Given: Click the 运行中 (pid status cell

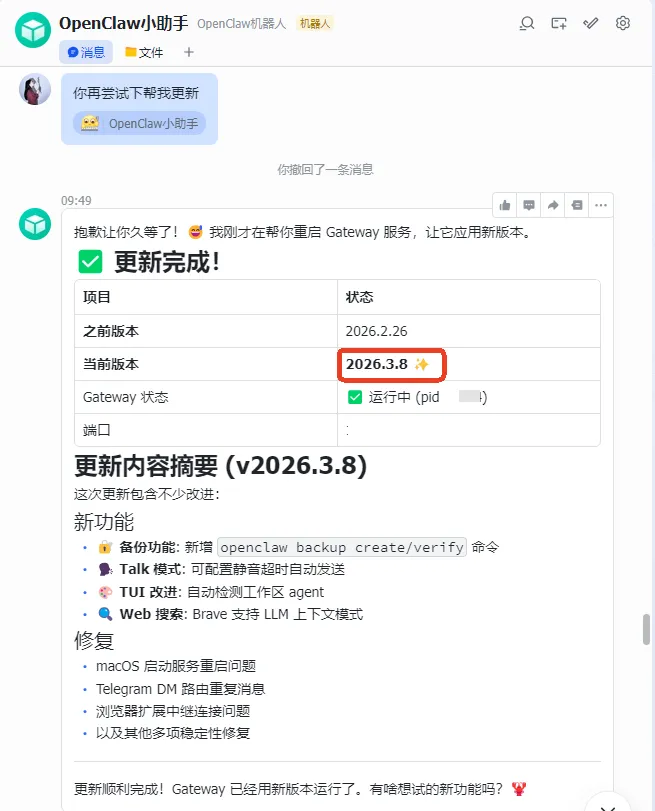Looking at the screenshot, I should pos(469,397).
